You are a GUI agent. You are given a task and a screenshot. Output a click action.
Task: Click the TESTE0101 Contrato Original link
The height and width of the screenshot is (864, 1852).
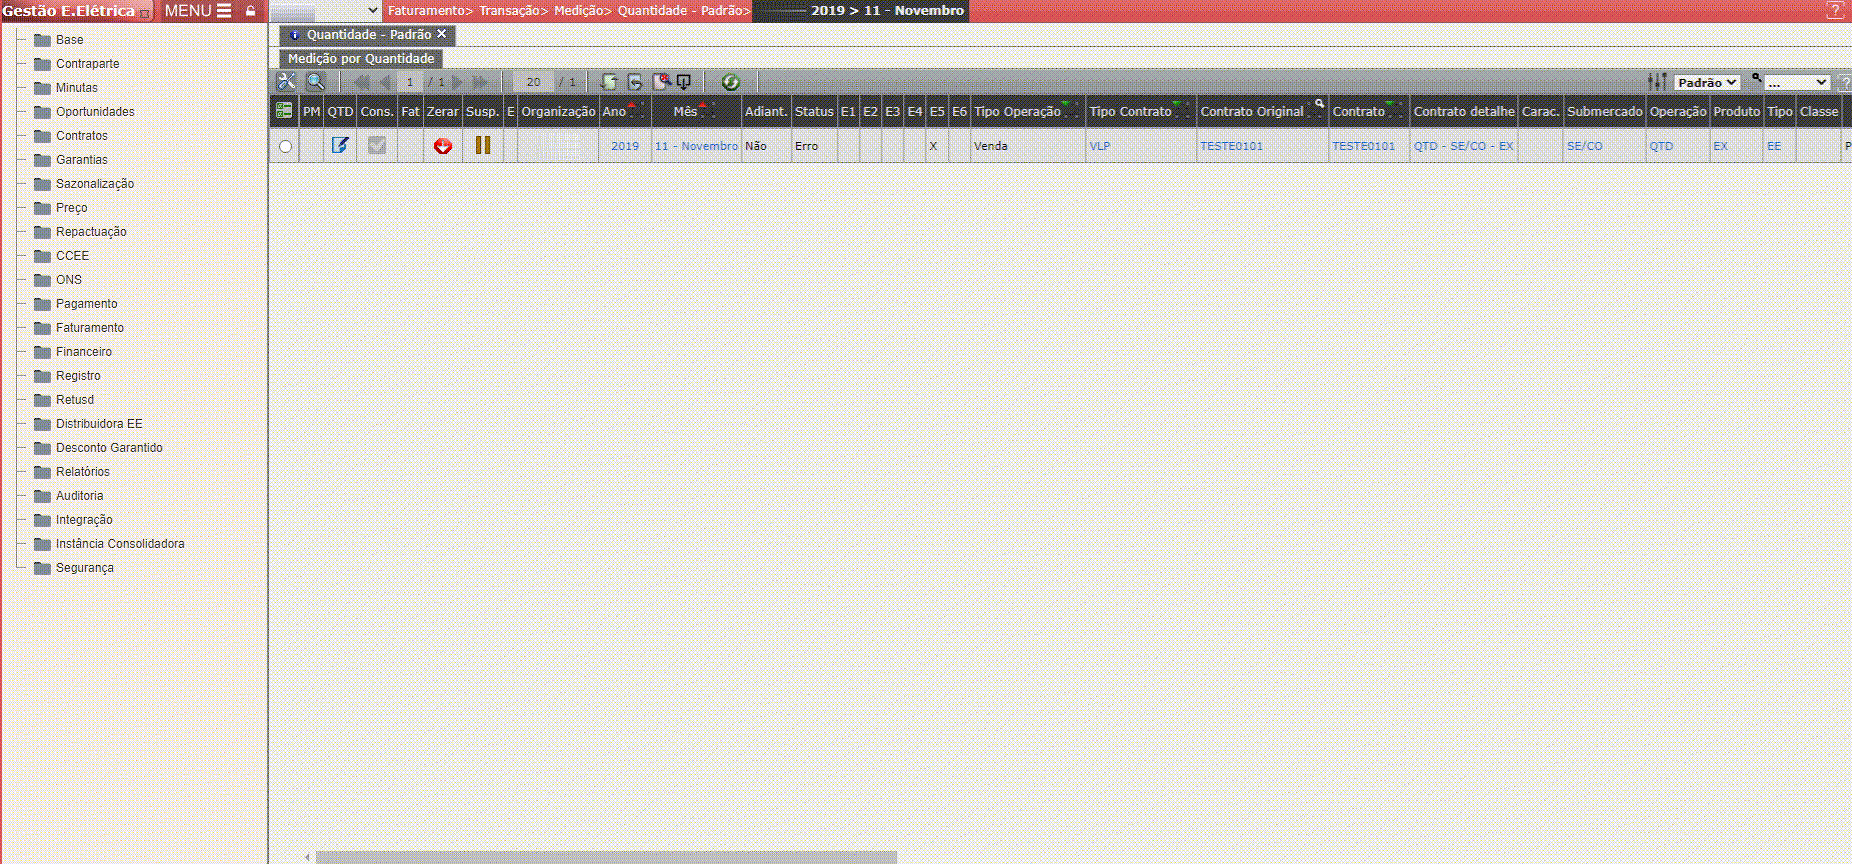click(1231, 146)
